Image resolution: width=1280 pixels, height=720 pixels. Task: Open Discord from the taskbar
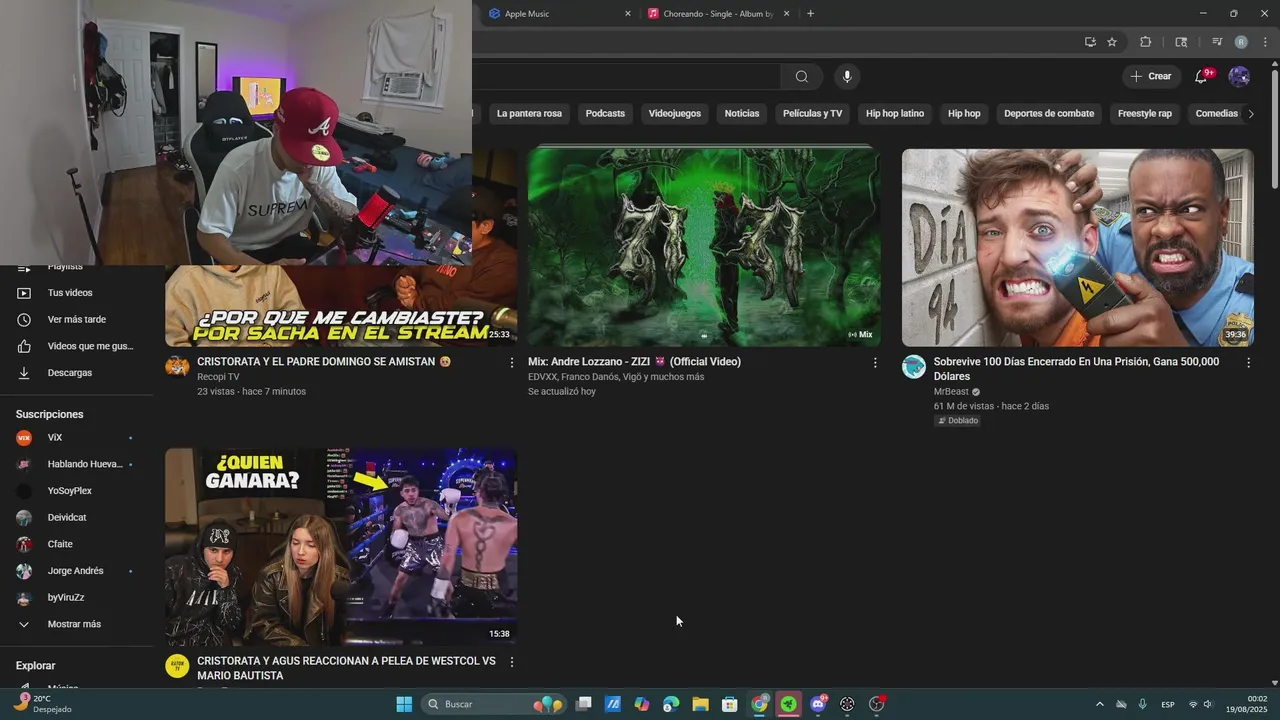coord(818,704)
